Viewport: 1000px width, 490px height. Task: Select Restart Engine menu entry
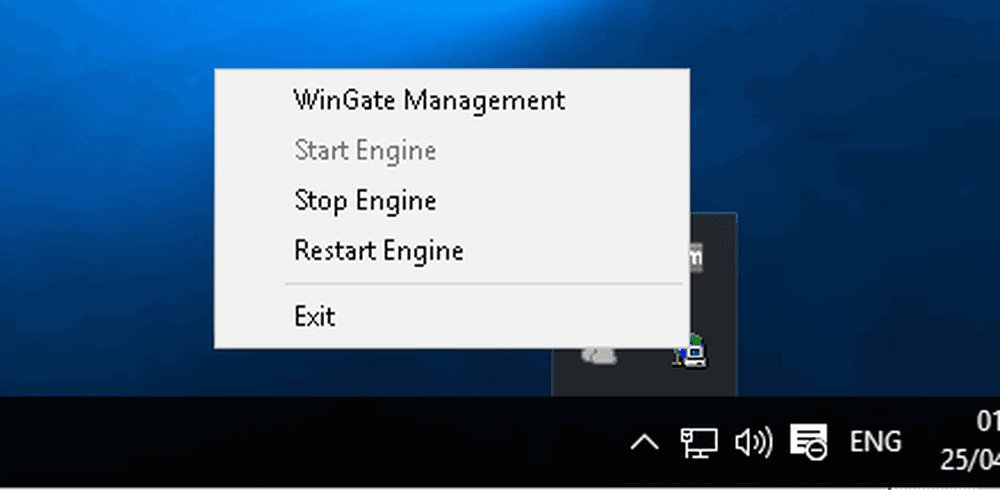click(x=452, y=251)
